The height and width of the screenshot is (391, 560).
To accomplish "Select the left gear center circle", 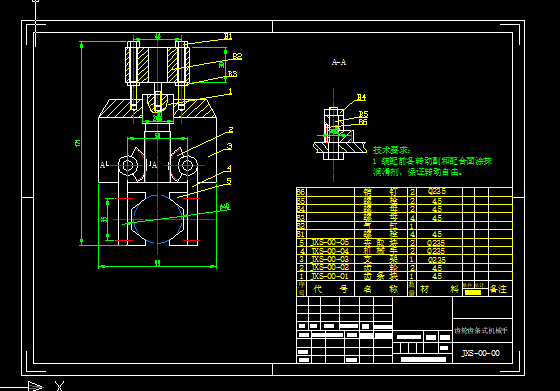I will tap(128, 166).
